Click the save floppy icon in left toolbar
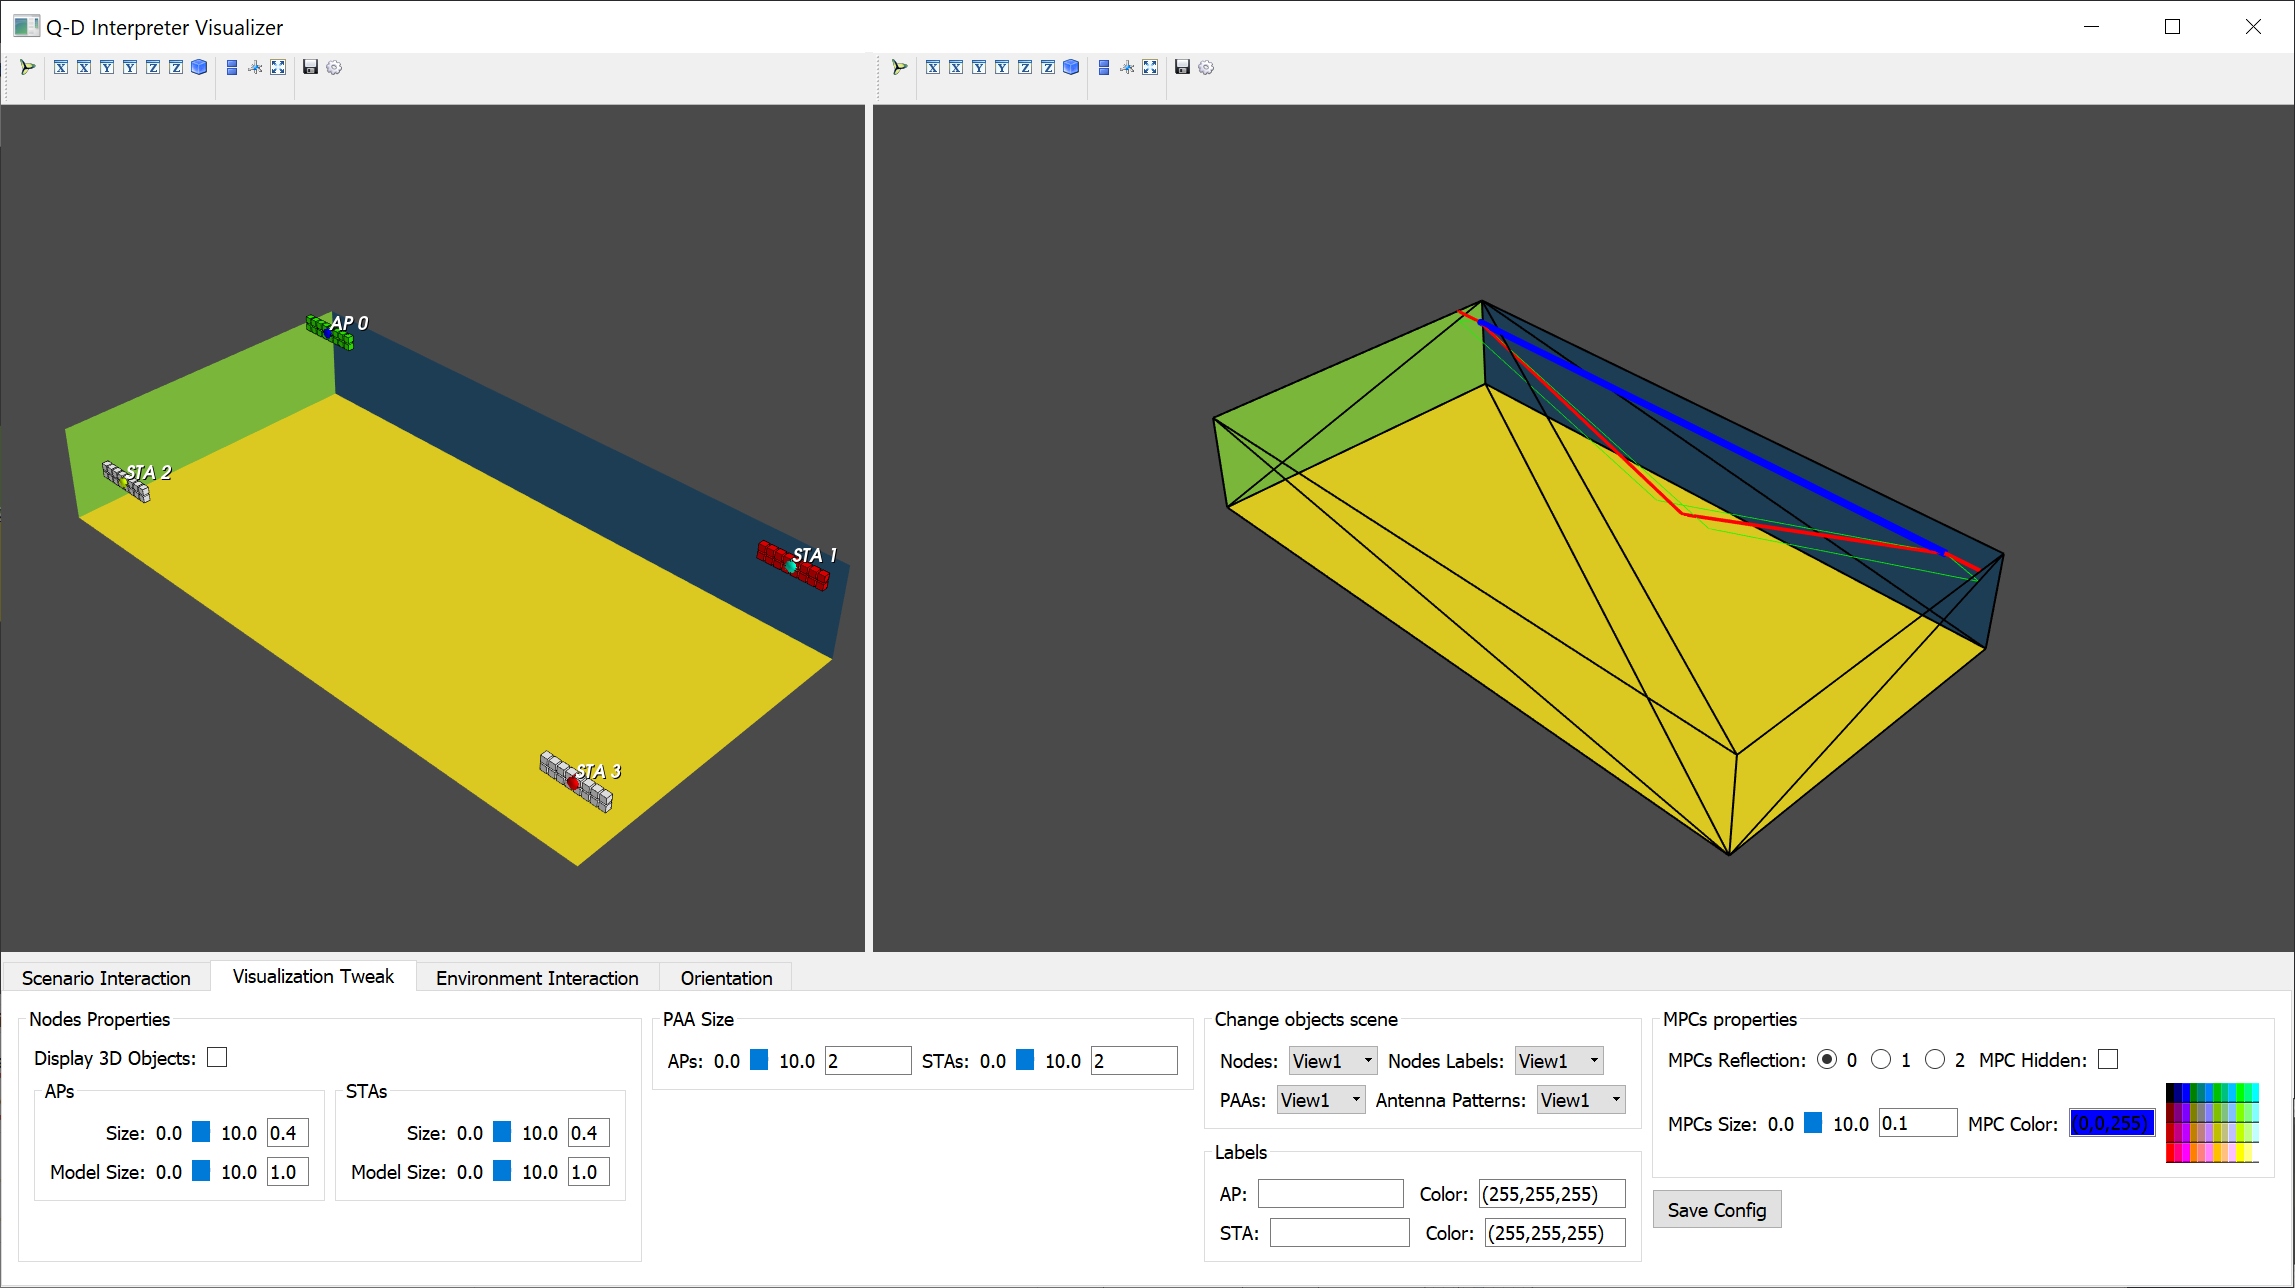The height and width of the screenshot is (1288, 2295). [310, 67]
